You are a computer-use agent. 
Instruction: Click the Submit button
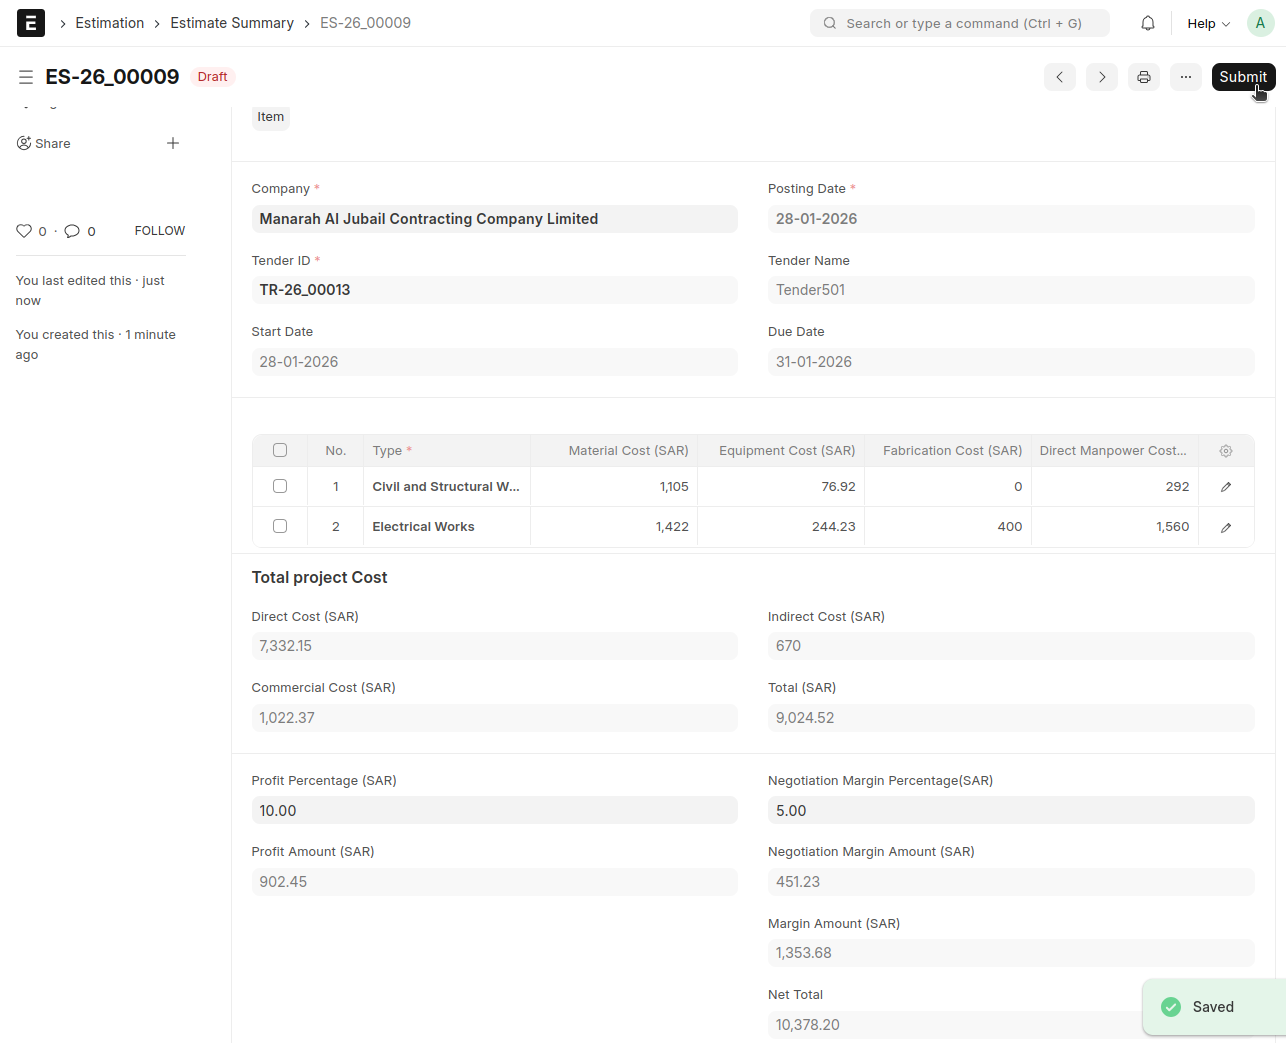(x=1243, y=77)
